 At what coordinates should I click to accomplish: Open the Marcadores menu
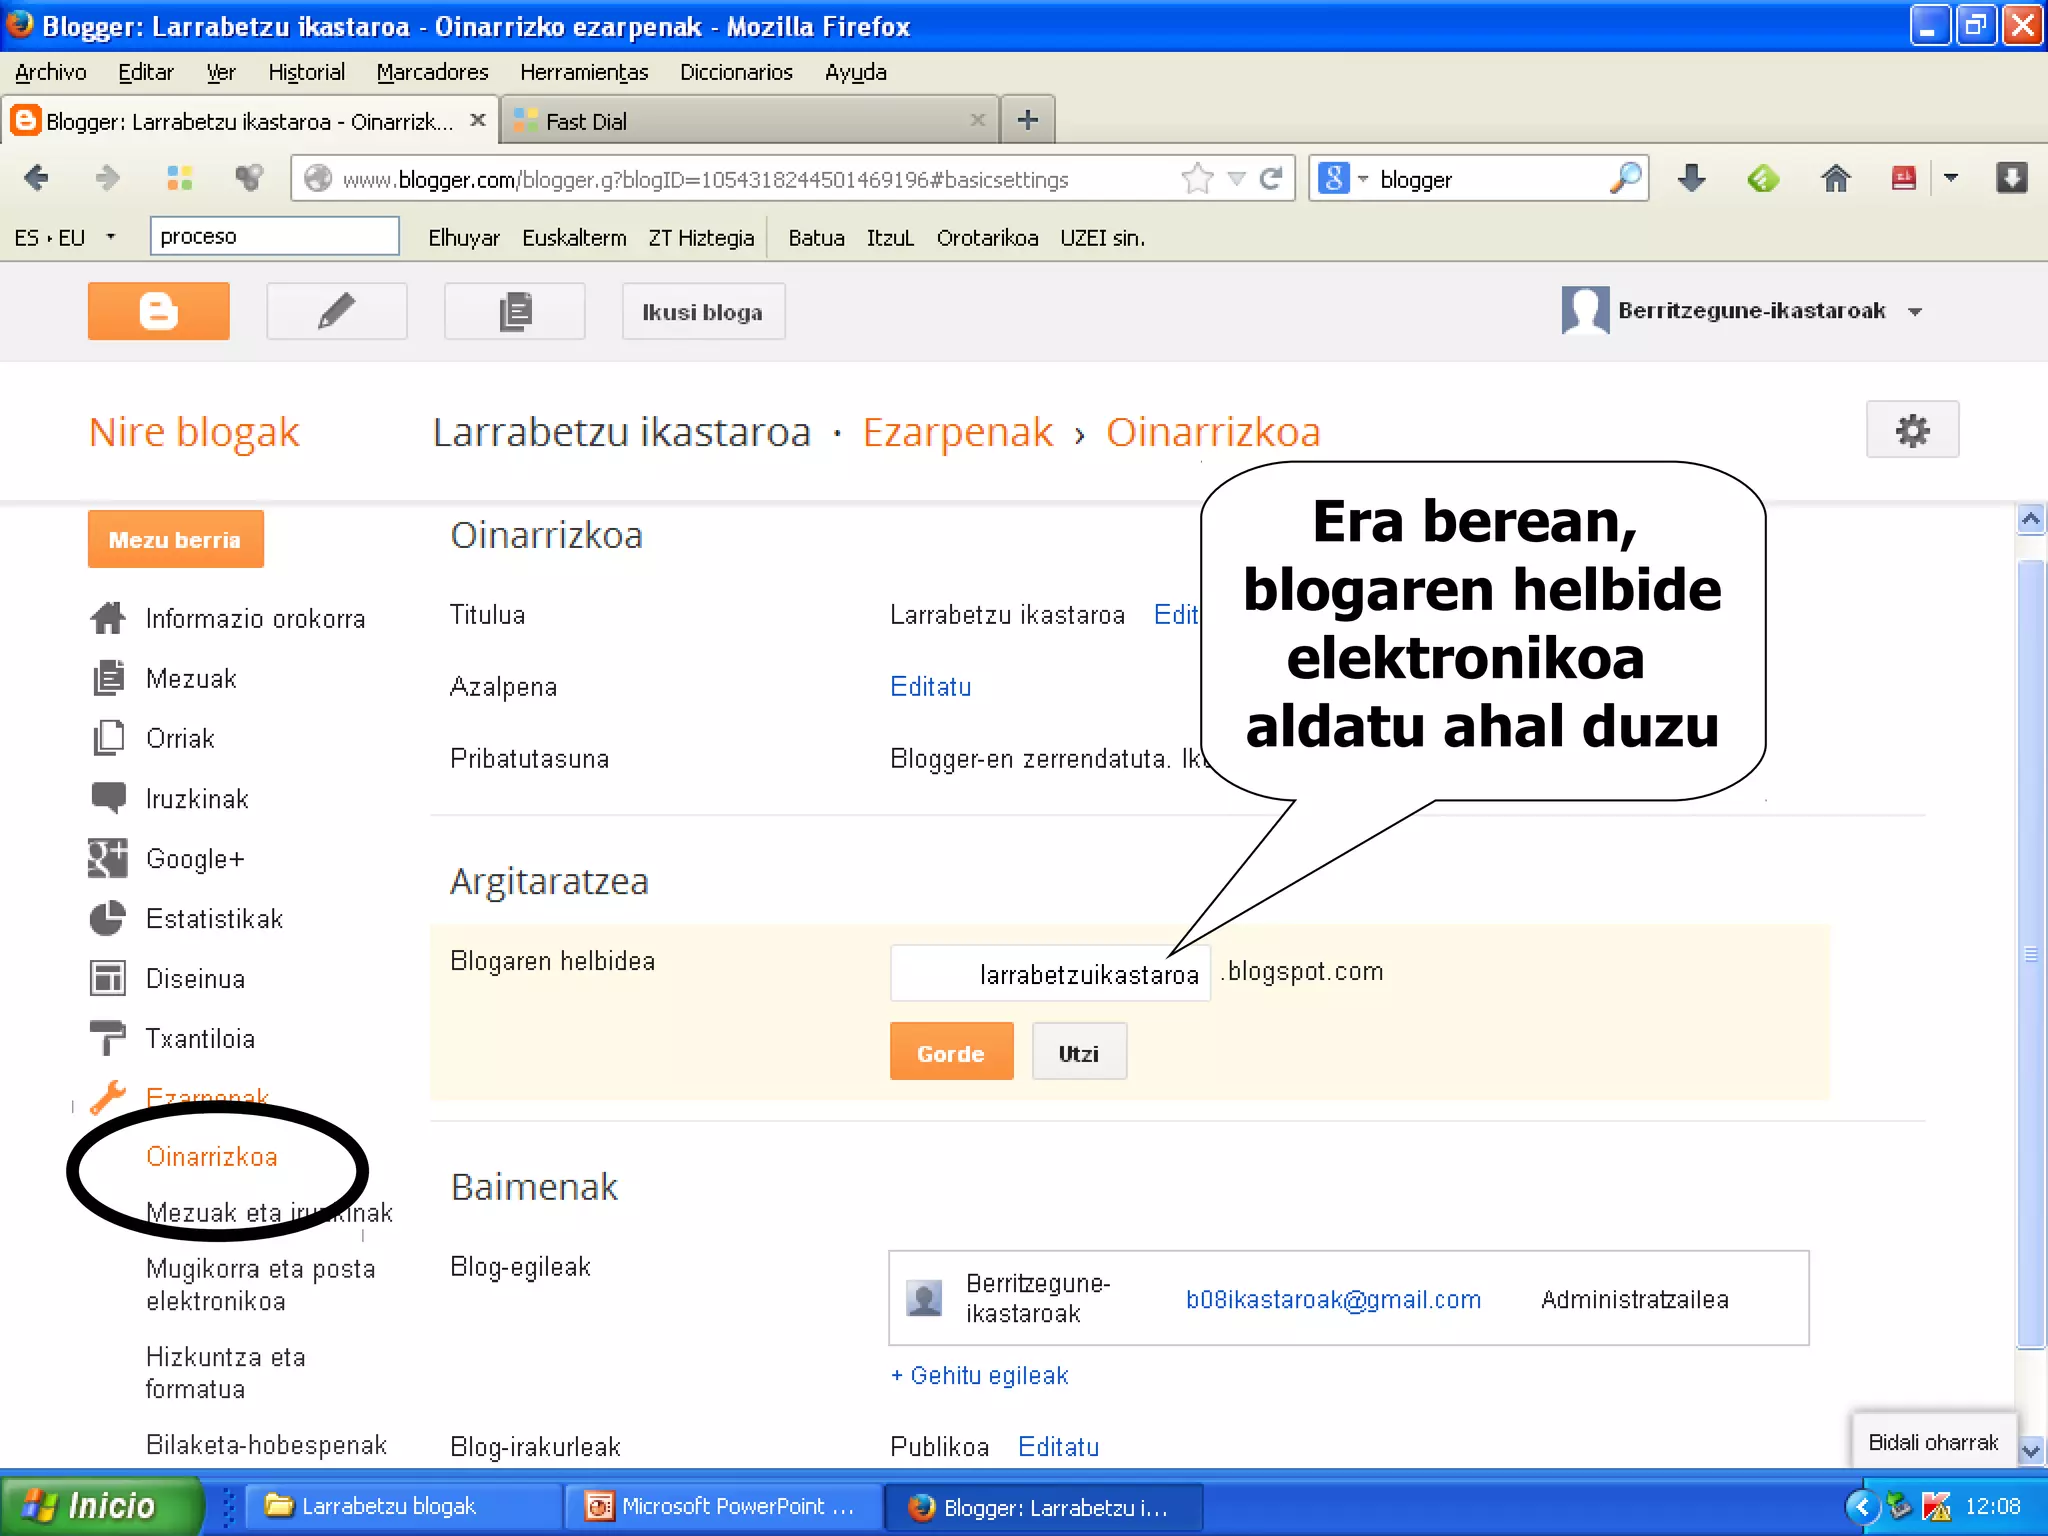432,72
